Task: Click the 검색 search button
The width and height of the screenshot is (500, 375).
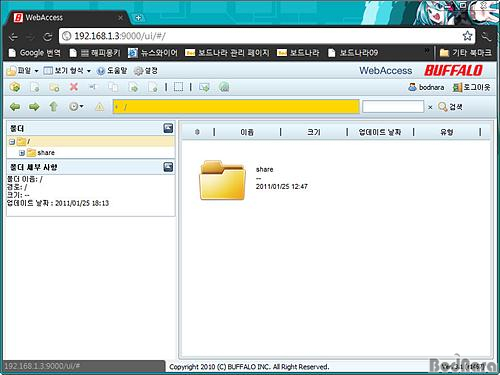Action: pyautogui.click(x=450, y=107)
